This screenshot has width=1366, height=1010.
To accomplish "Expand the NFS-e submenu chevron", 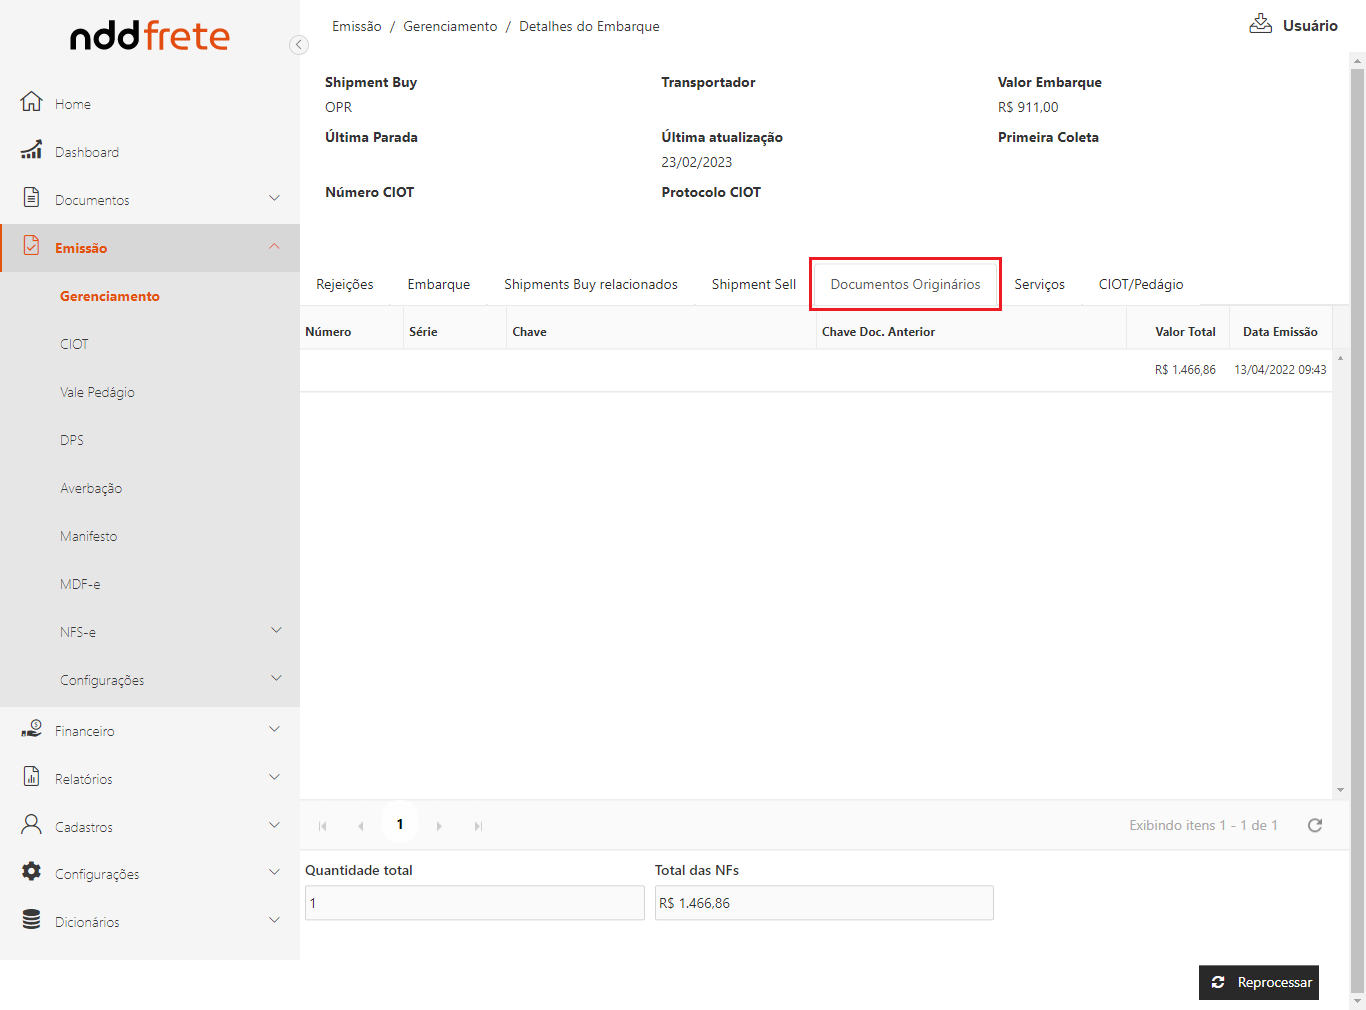I will coord(277,631).
